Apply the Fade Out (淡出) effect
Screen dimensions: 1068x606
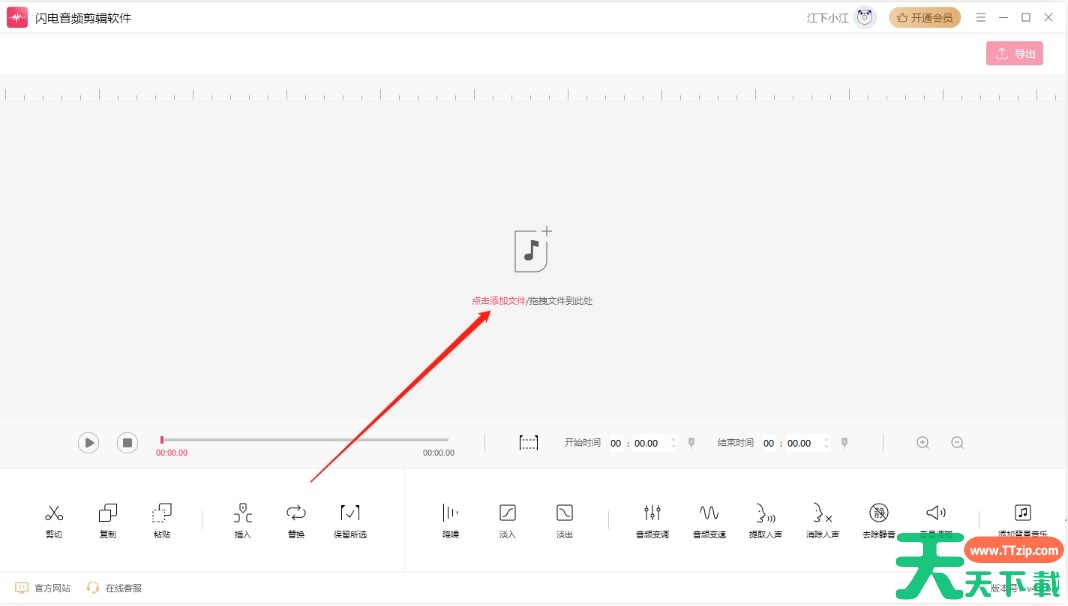pos(564,513)
